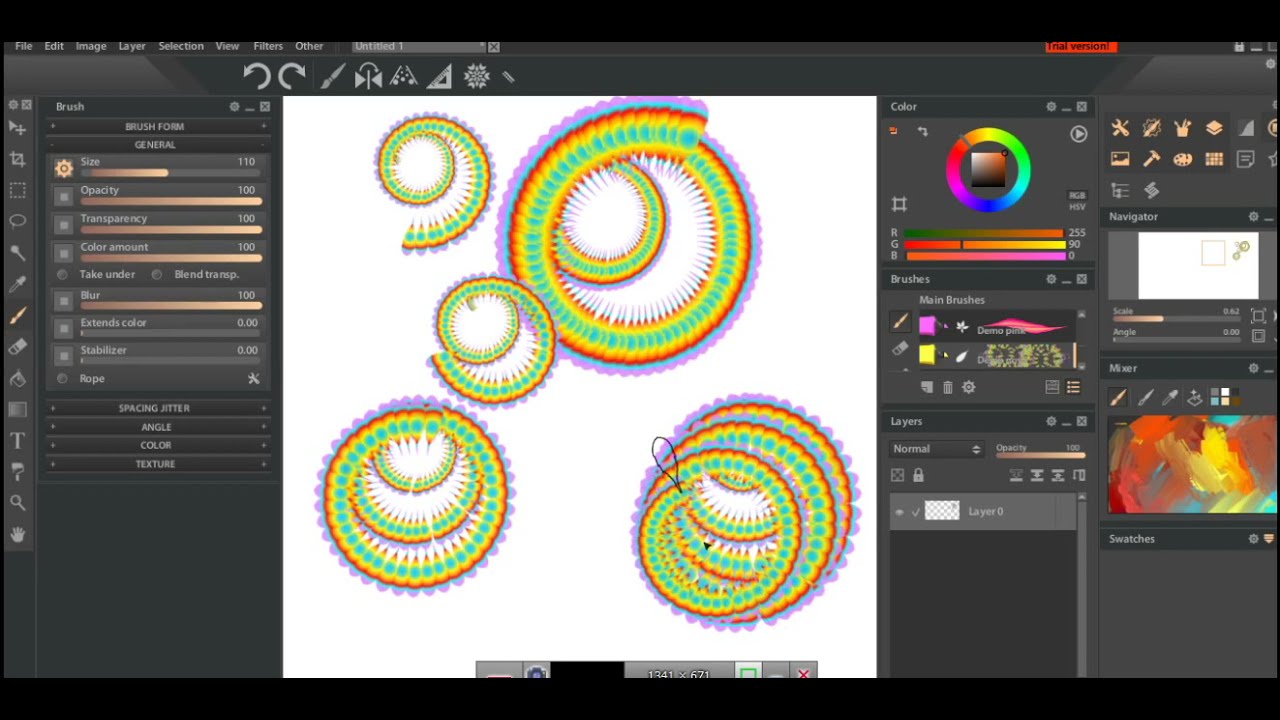Select the Demo pink brush preset
The width and height of the screenshot is (1280, 720).
(996, 327)
